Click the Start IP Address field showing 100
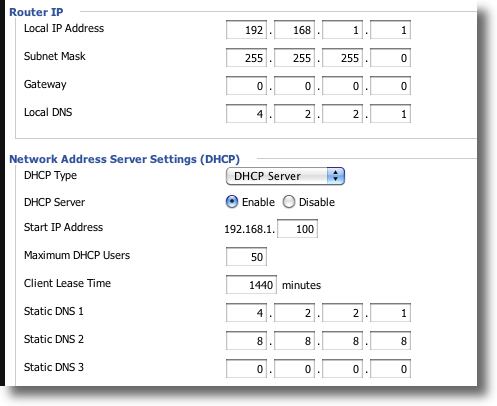The image size is (497, 406). (297, 229)
